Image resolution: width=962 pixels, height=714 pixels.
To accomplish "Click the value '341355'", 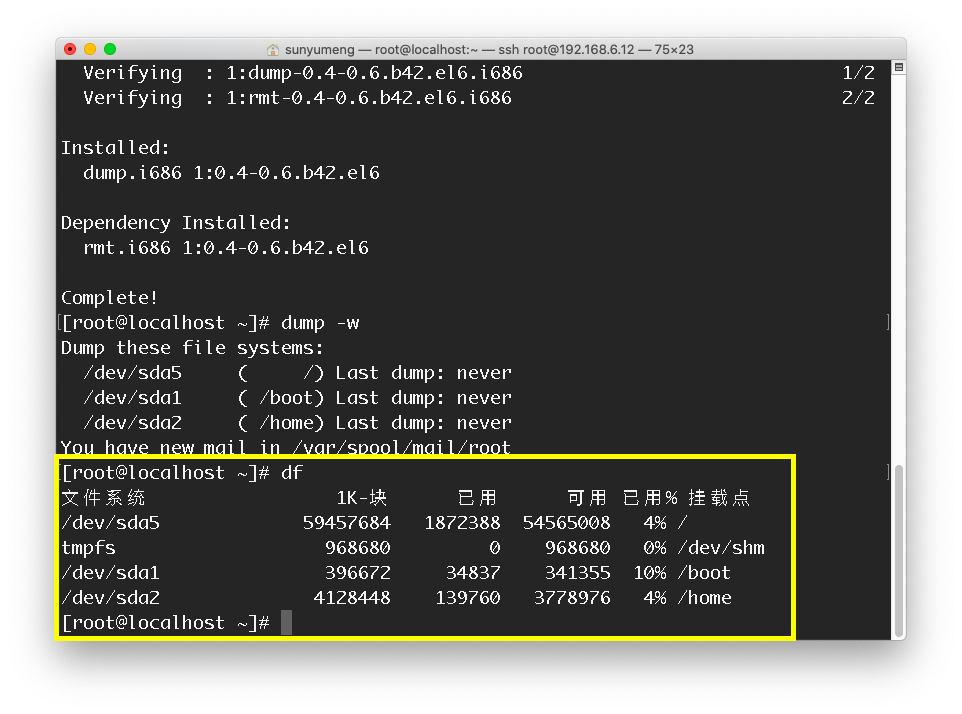I will pos(578,573).
